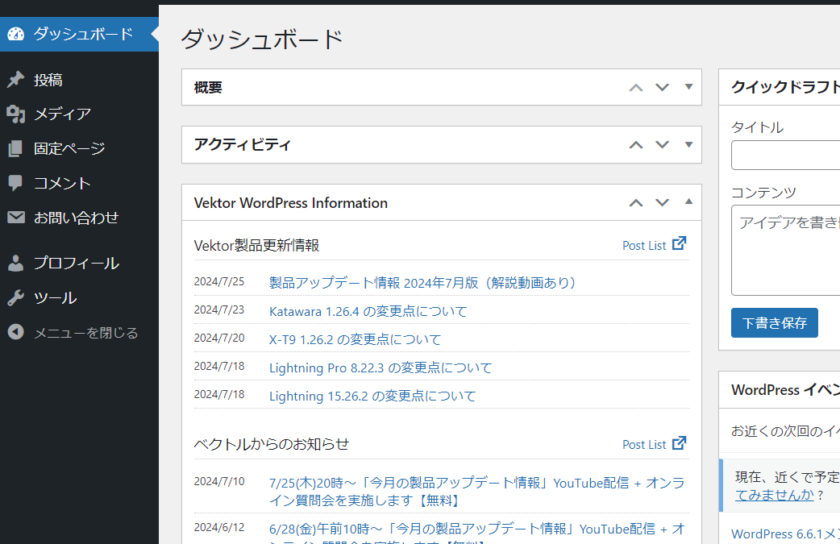Click external link icon beside Vektor製品更新情報 Post List

pos(679,243)
